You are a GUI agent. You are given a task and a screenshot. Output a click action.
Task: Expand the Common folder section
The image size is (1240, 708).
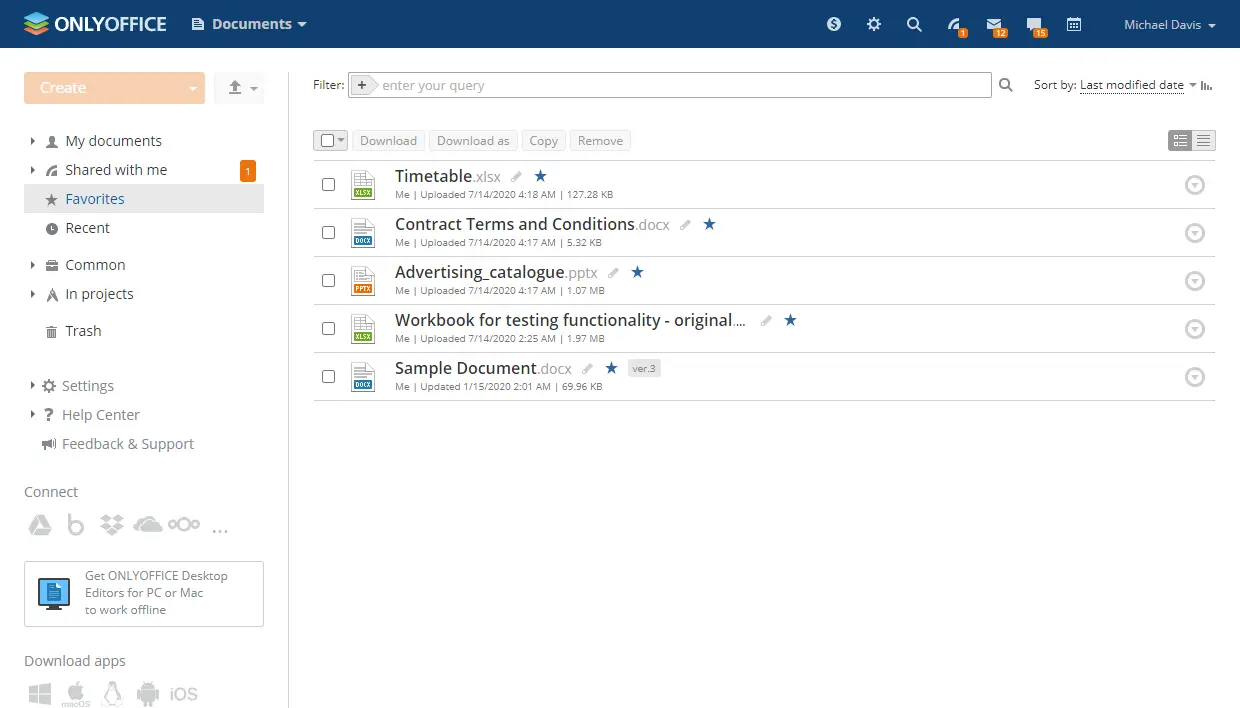point(31,264)
